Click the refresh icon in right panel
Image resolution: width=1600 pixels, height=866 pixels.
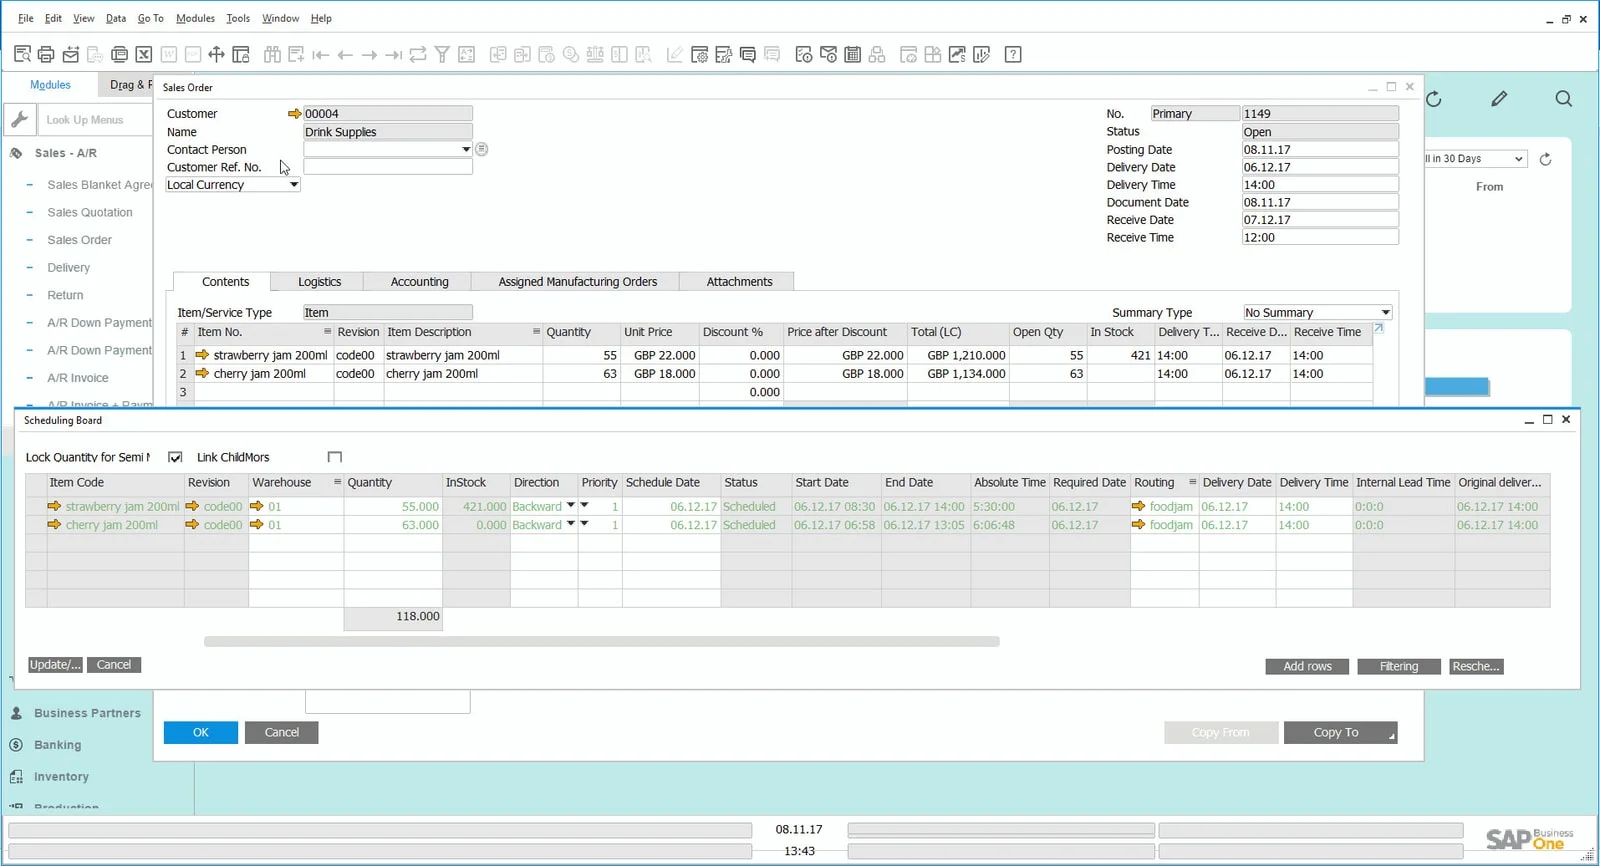(1434, 99)
